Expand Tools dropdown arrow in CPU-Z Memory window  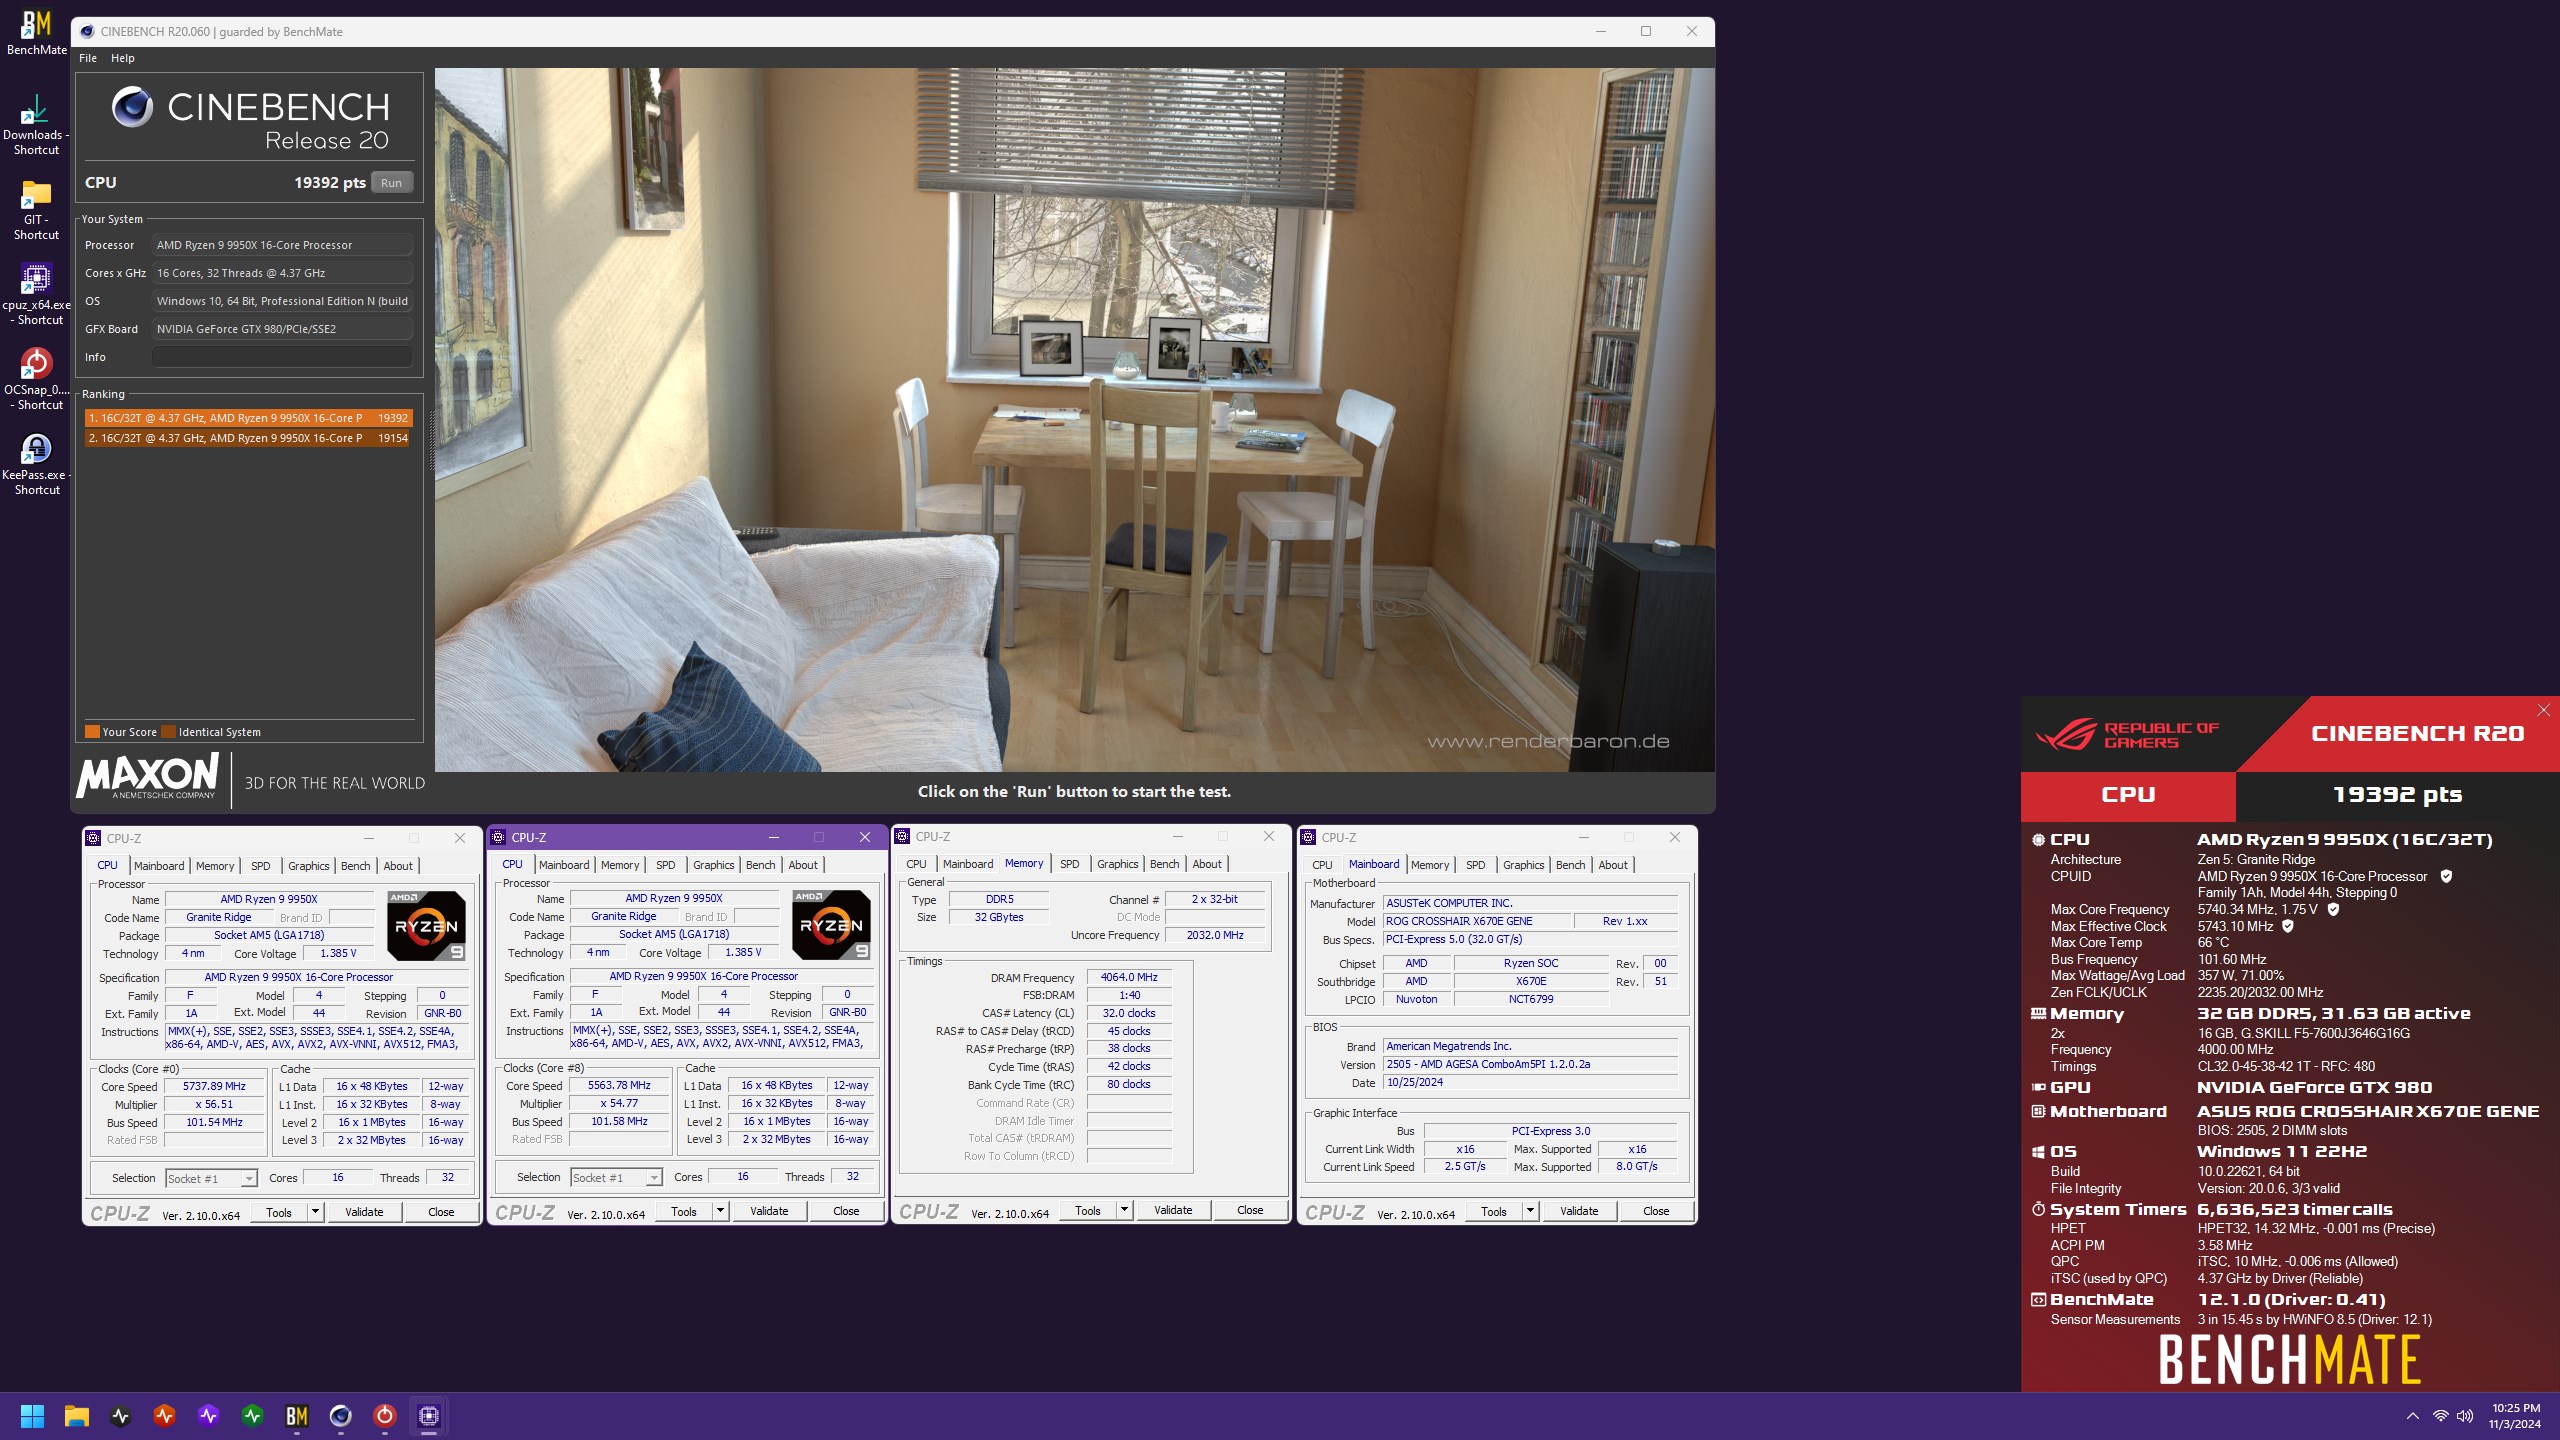point(1124,1210)
